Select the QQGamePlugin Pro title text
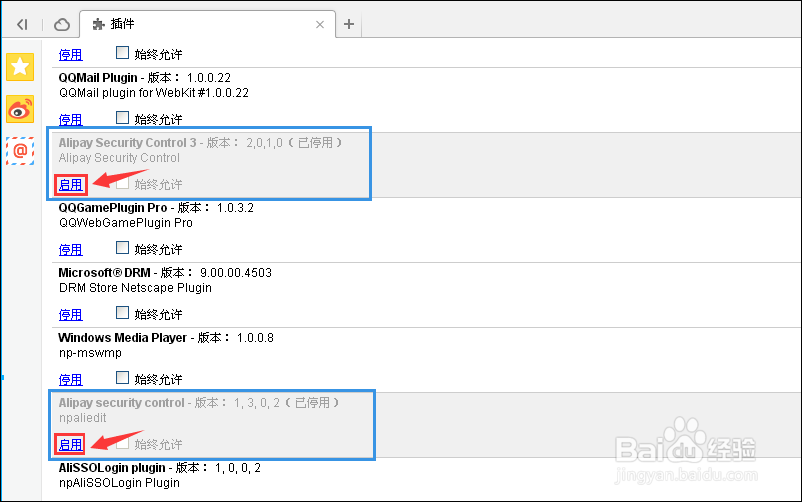Image resolution: width=802 pixels, height=502 pixels. click(x=113, y=208)
